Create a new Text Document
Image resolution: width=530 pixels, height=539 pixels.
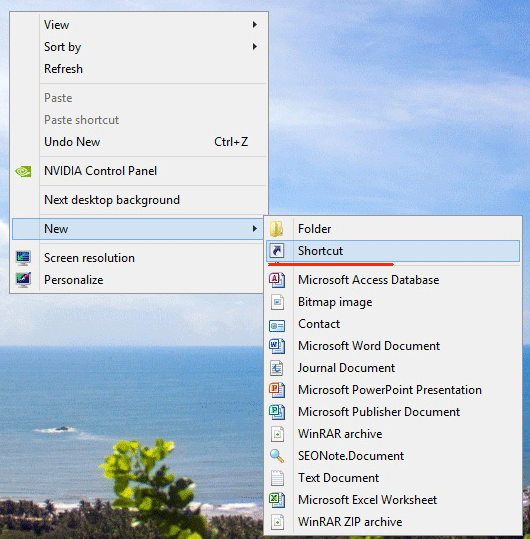coord(393,478)
